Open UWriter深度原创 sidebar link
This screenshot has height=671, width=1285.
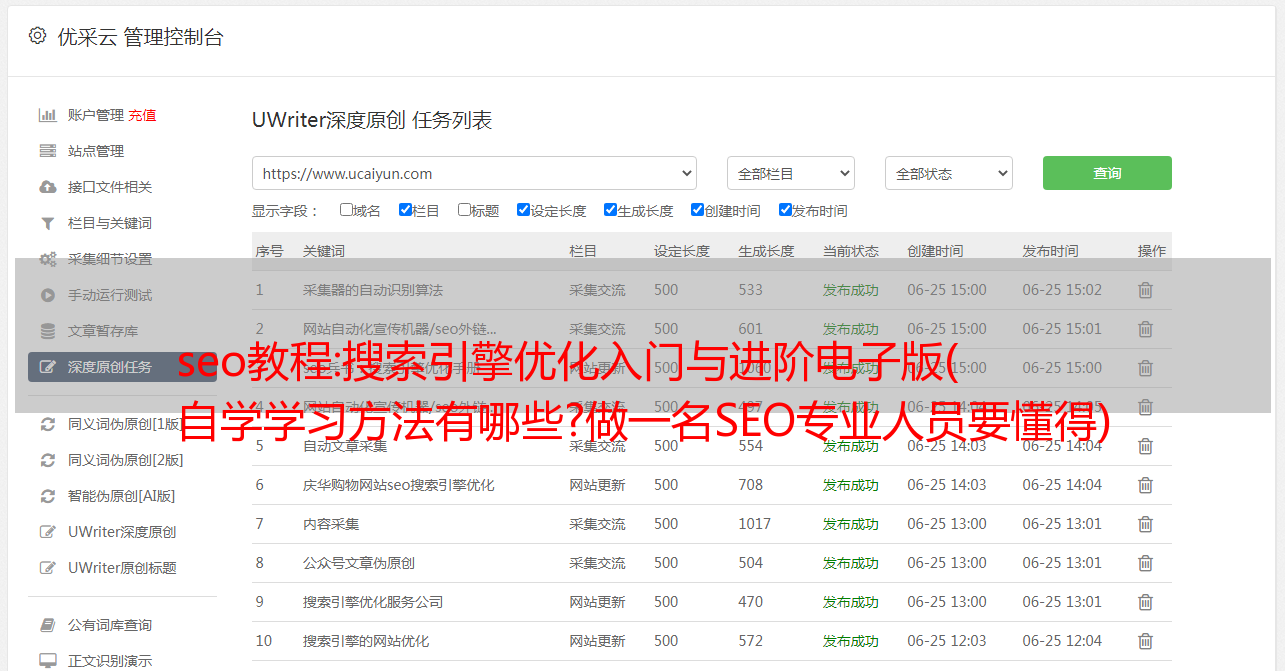122,532
